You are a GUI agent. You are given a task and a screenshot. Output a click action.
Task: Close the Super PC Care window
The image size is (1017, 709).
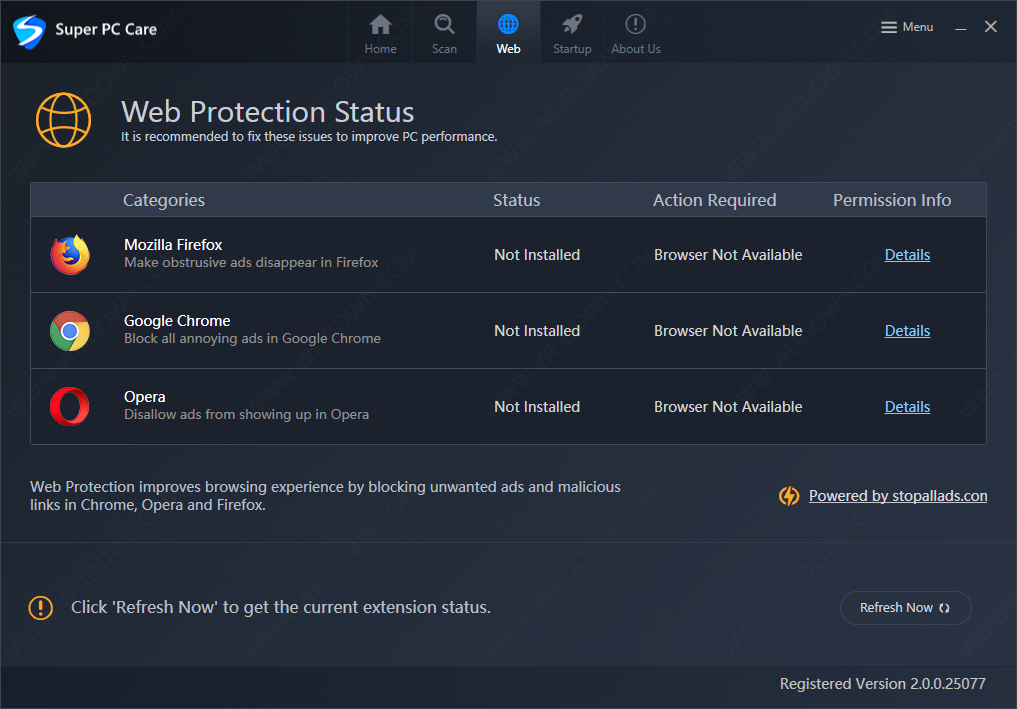990,27
